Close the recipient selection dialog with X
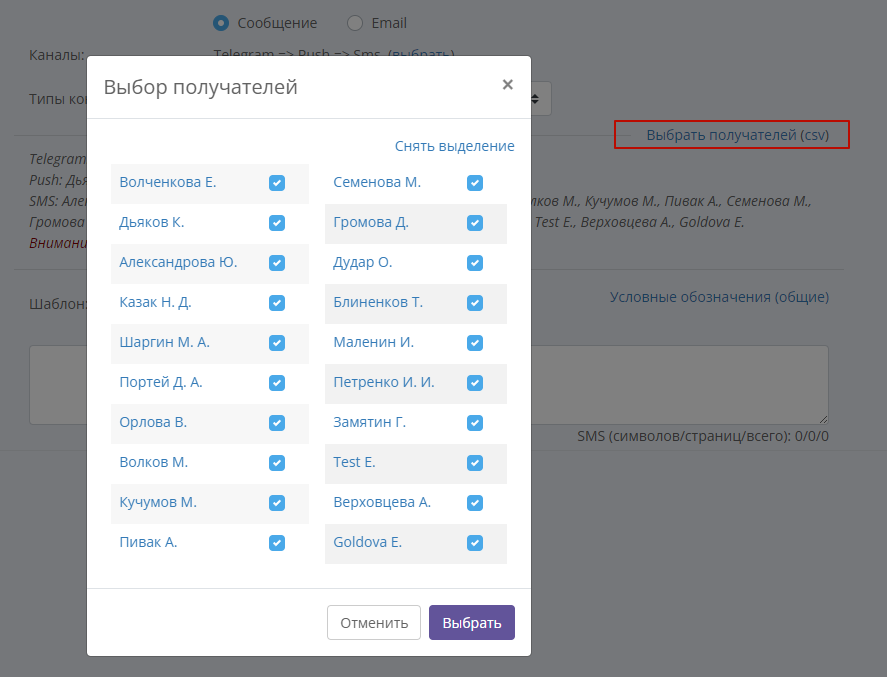The width and height of the screenshot is (887, 677). pos(507,85)
